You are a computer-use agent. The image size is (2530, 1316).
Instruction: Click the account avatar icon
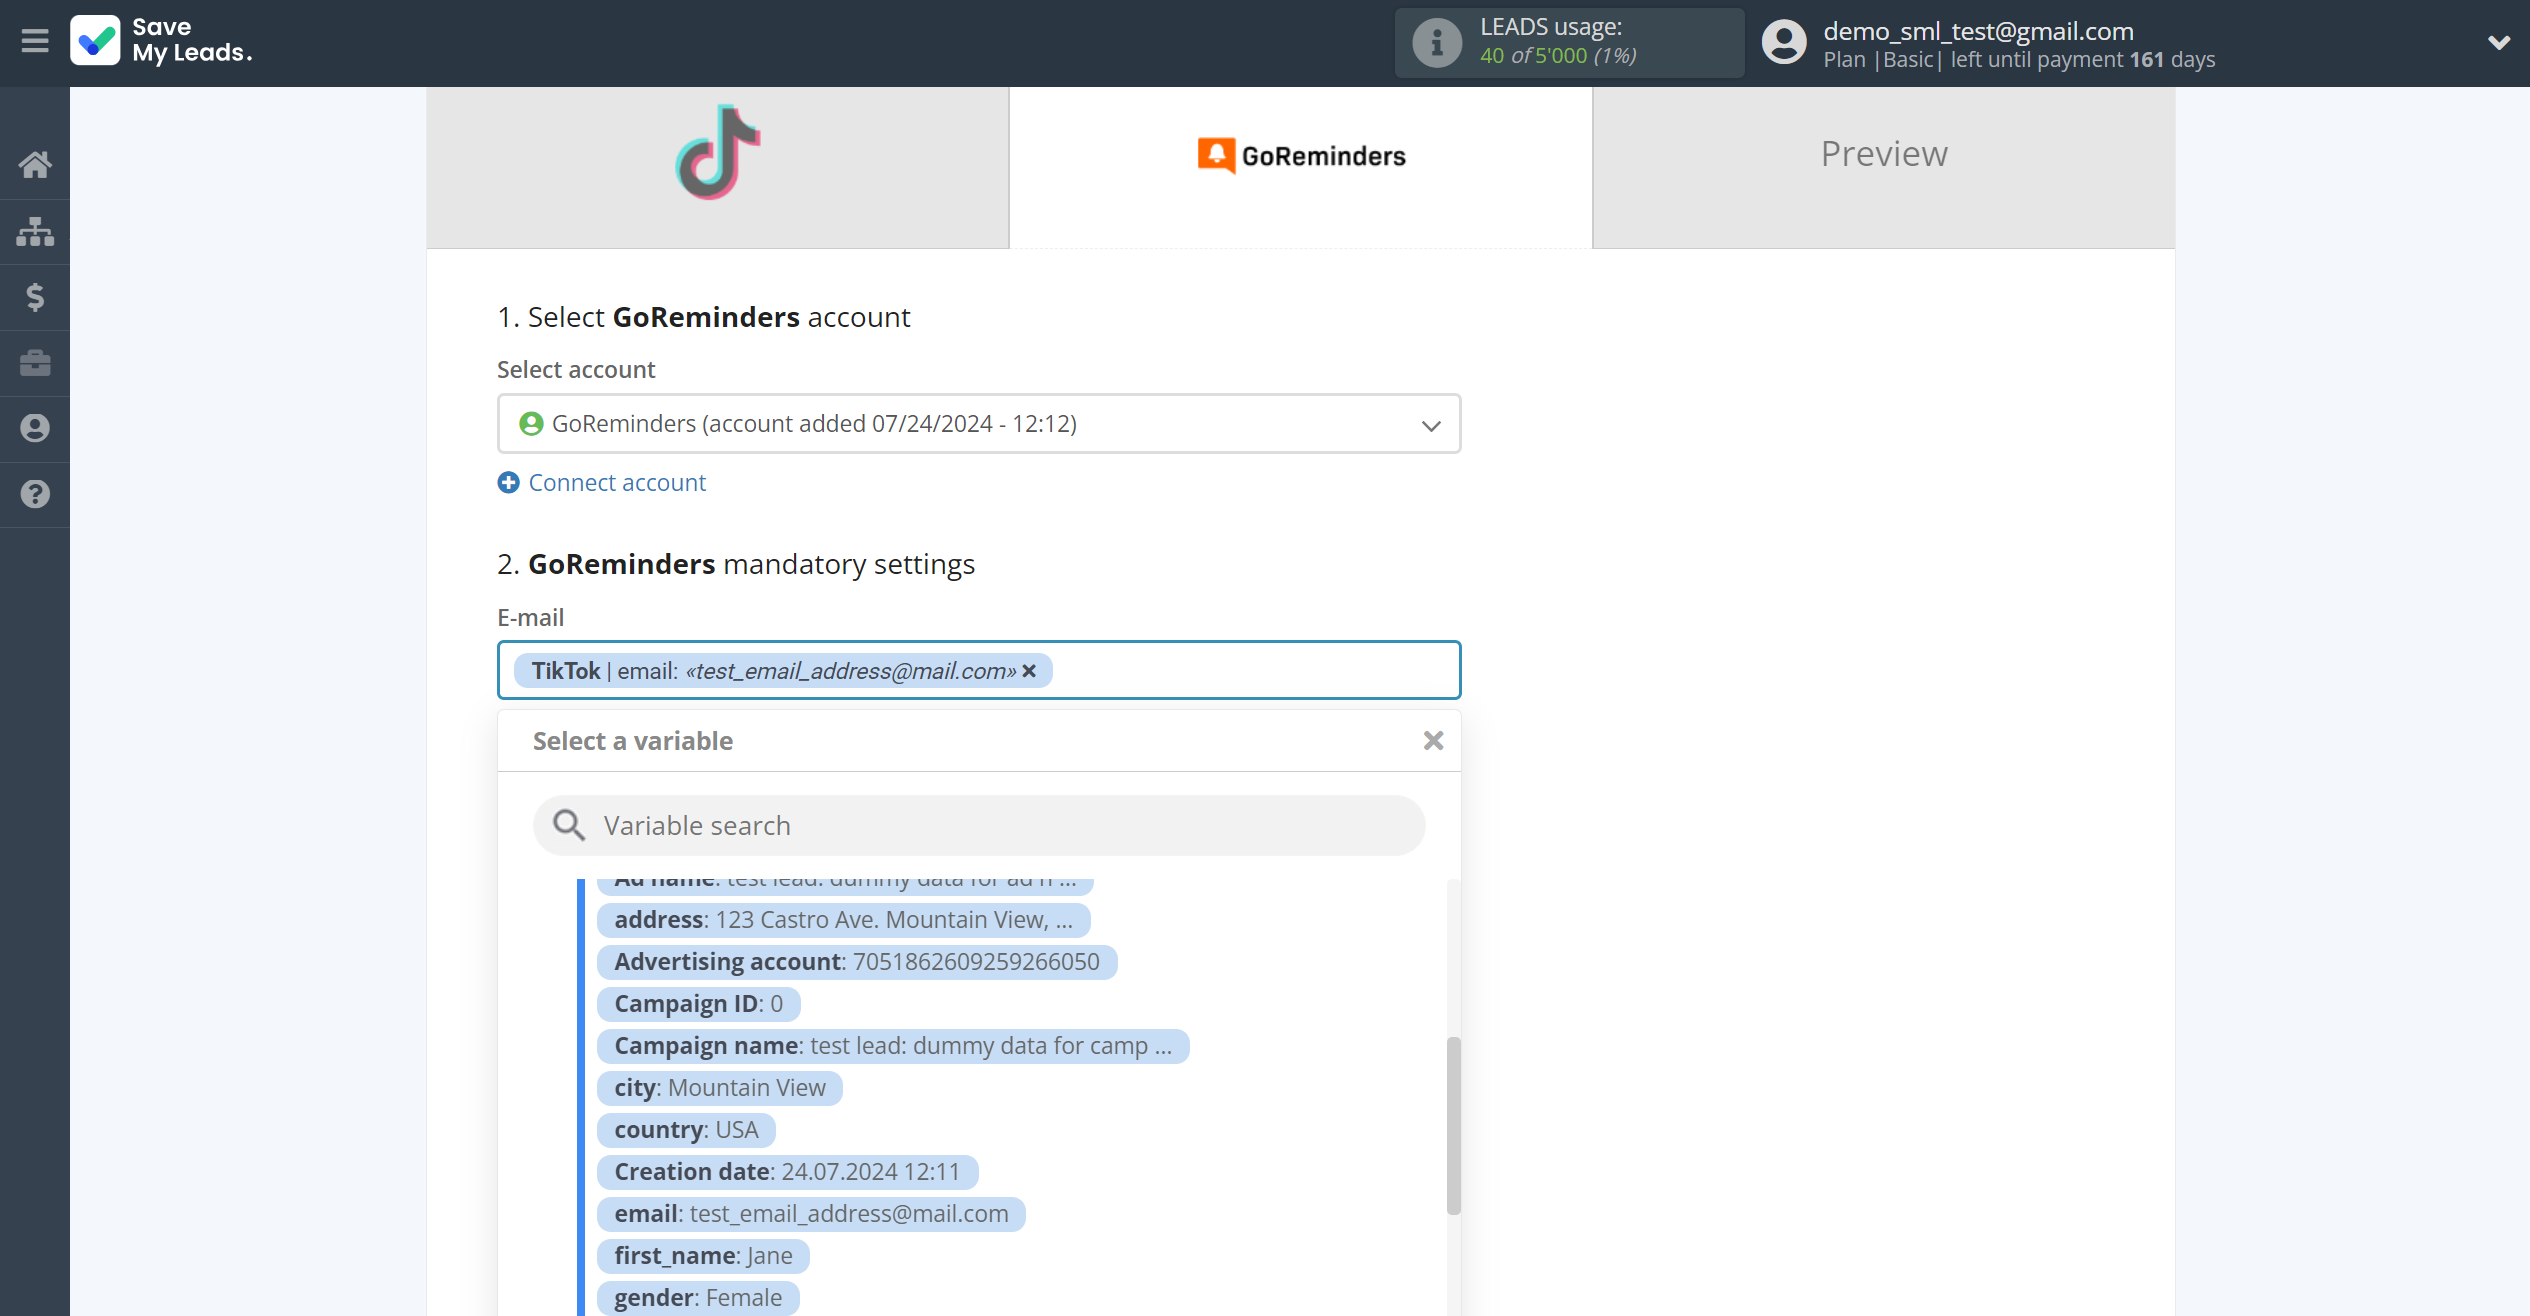(1783, 43)
